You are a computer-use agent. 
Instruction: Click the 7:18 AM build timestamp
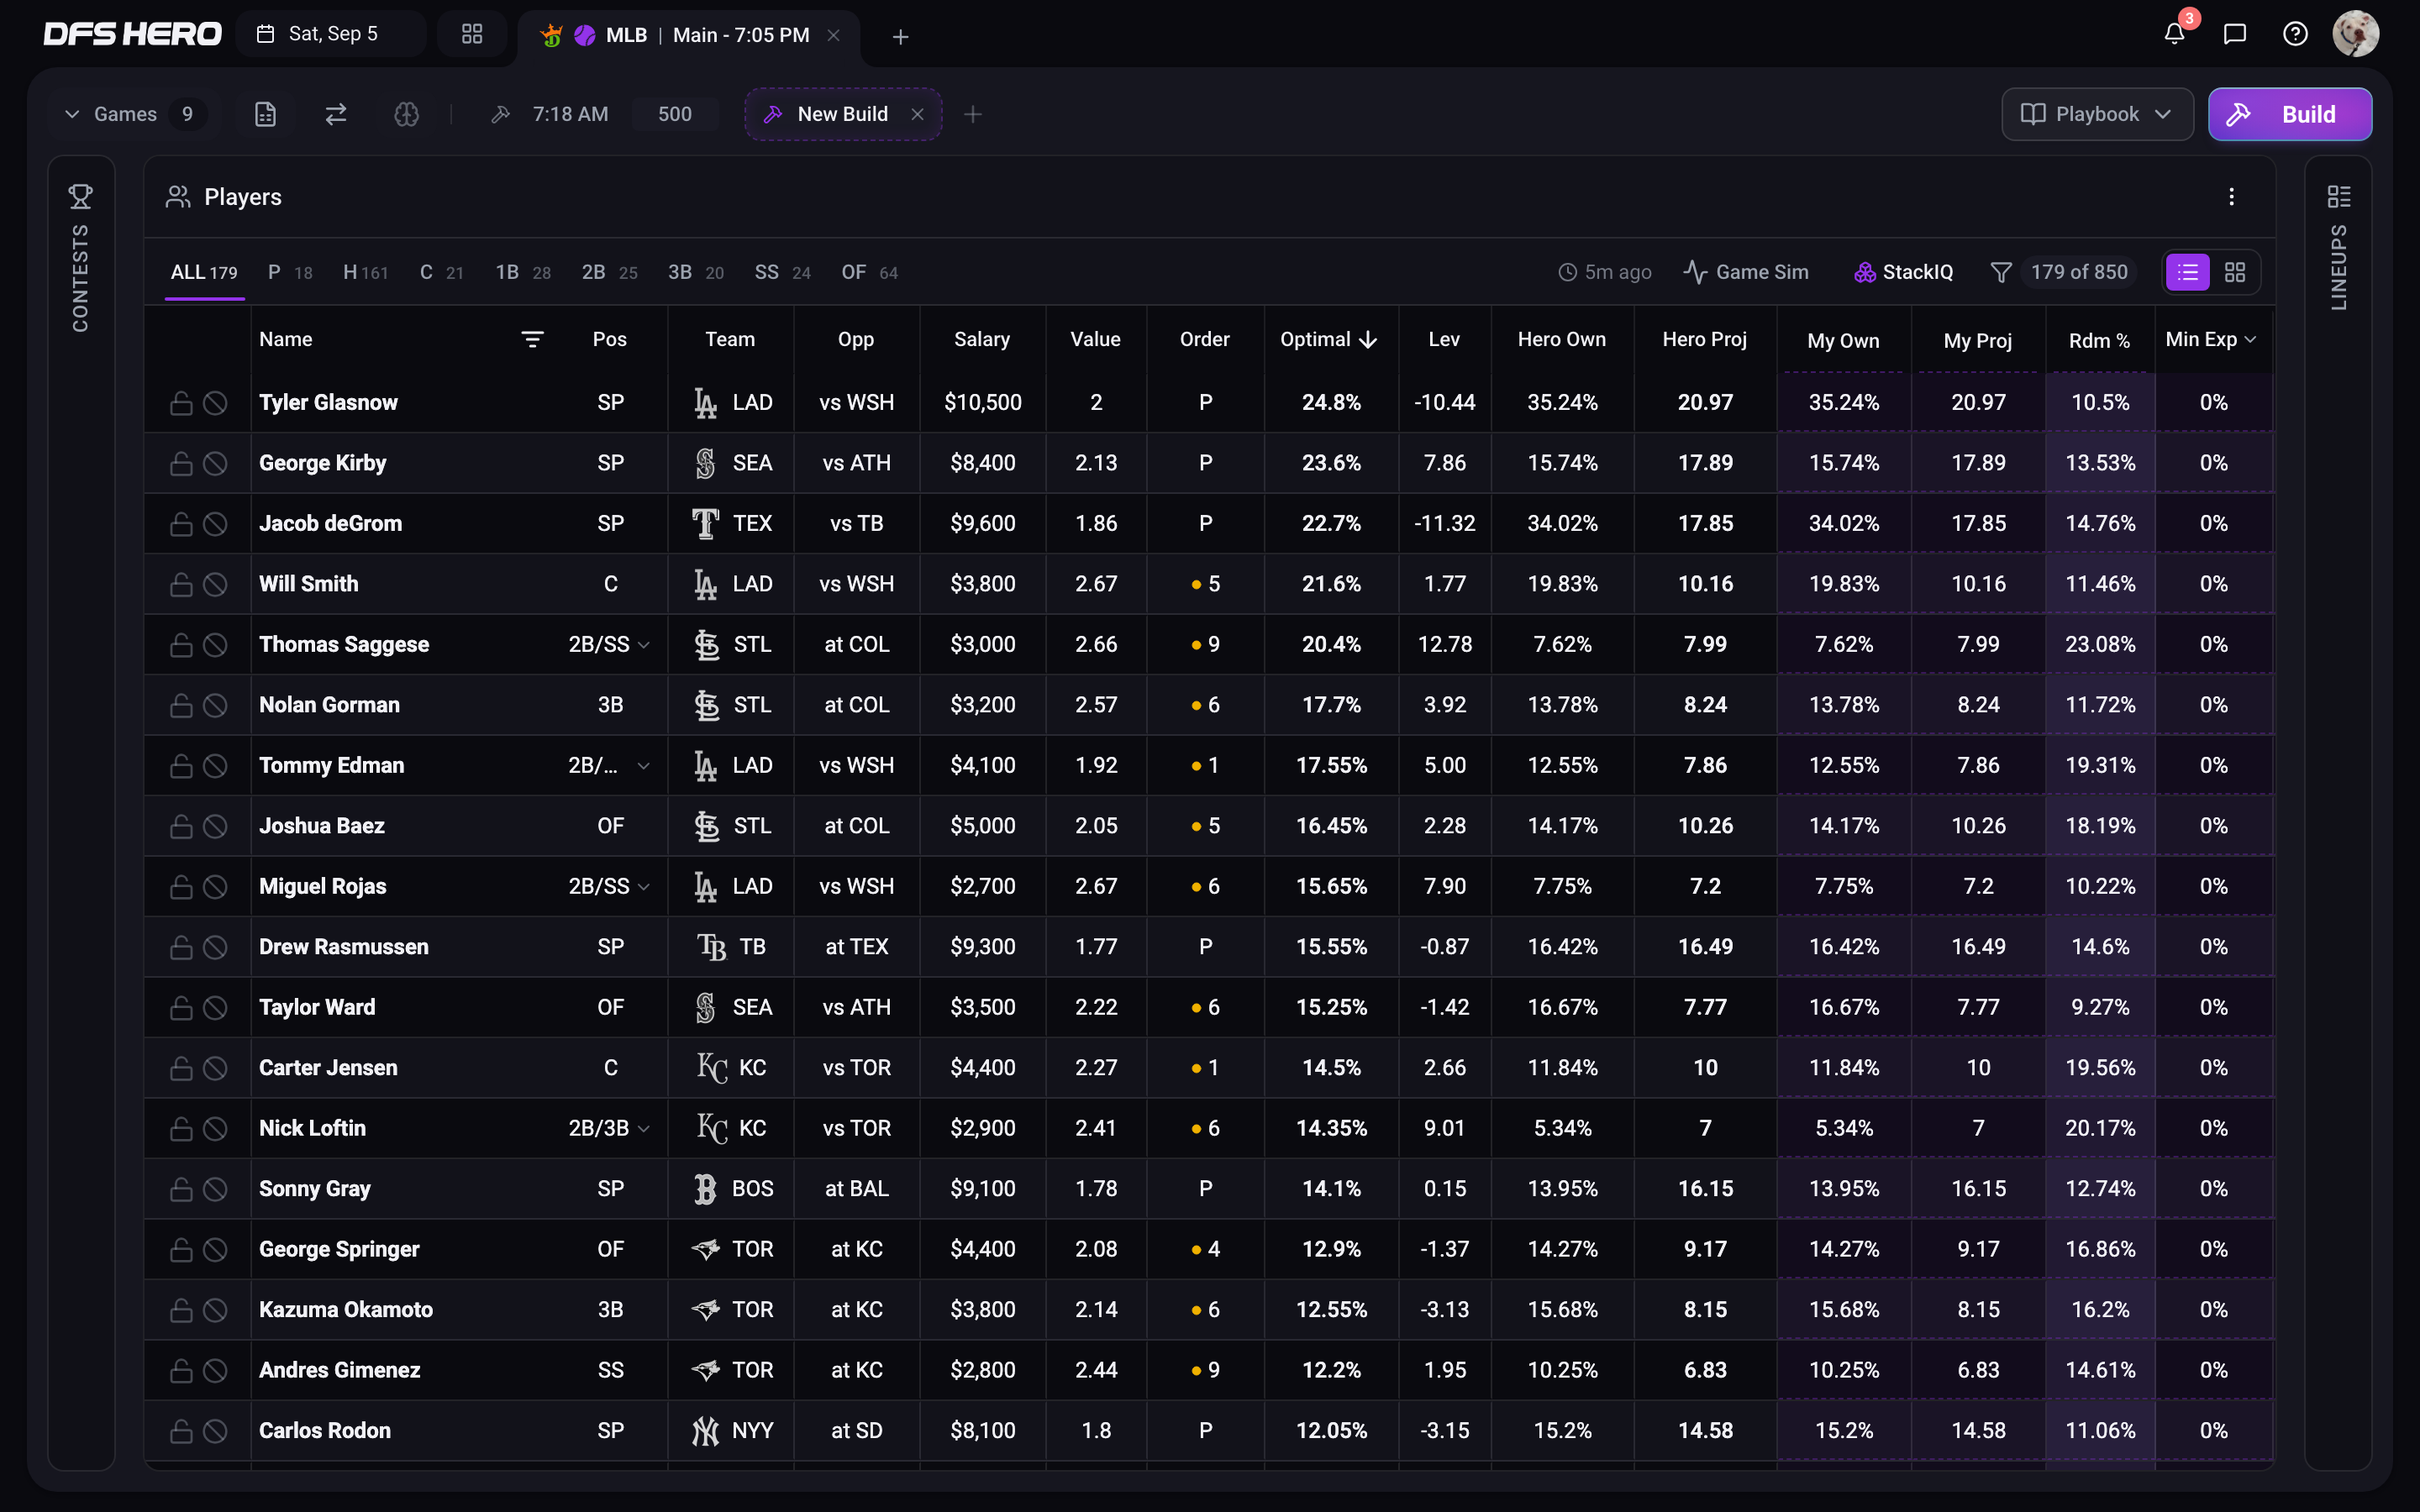(x=570, y=114)
